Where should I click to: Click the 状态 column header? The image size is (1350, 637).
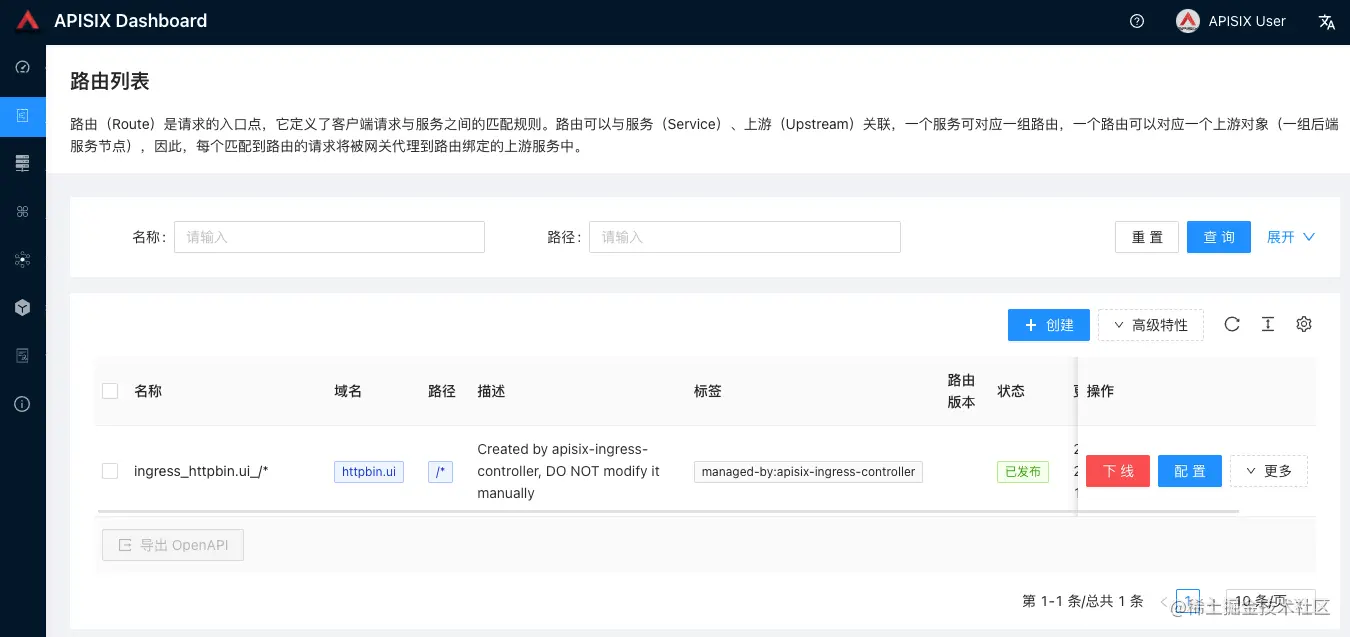coord(1011,391)
